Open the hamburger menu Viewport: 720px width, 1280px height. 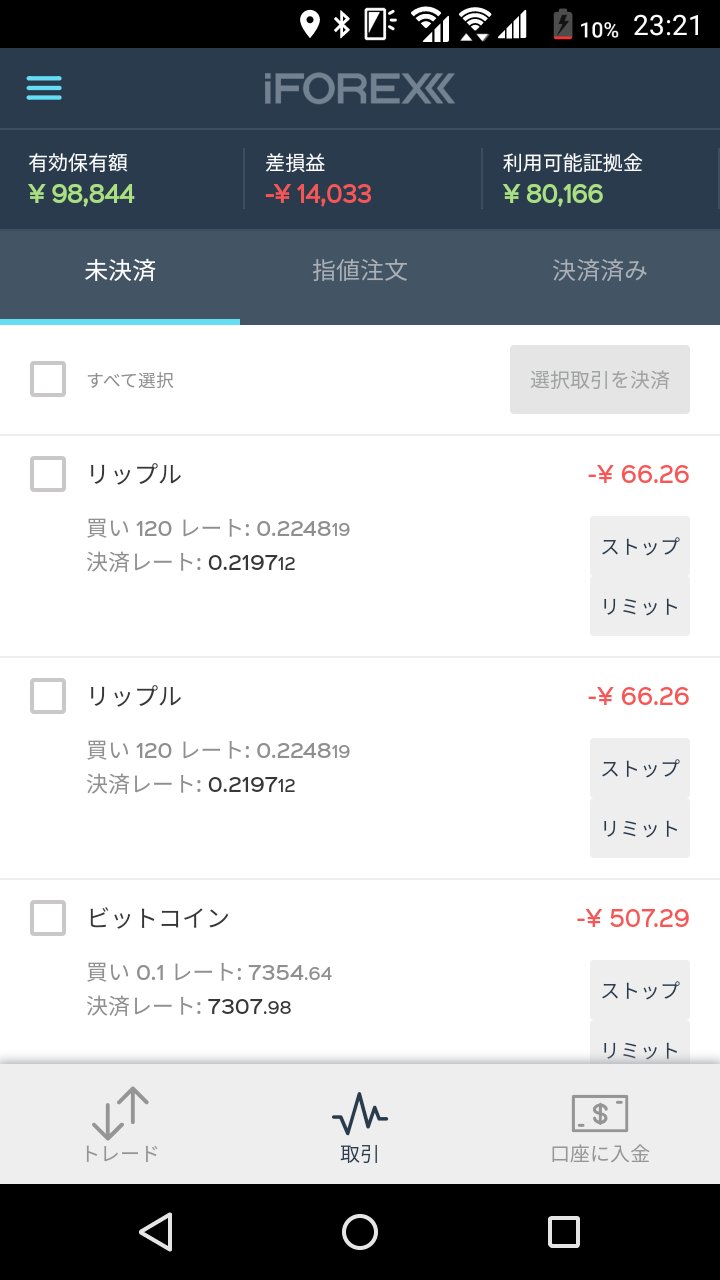pos(44,88)
